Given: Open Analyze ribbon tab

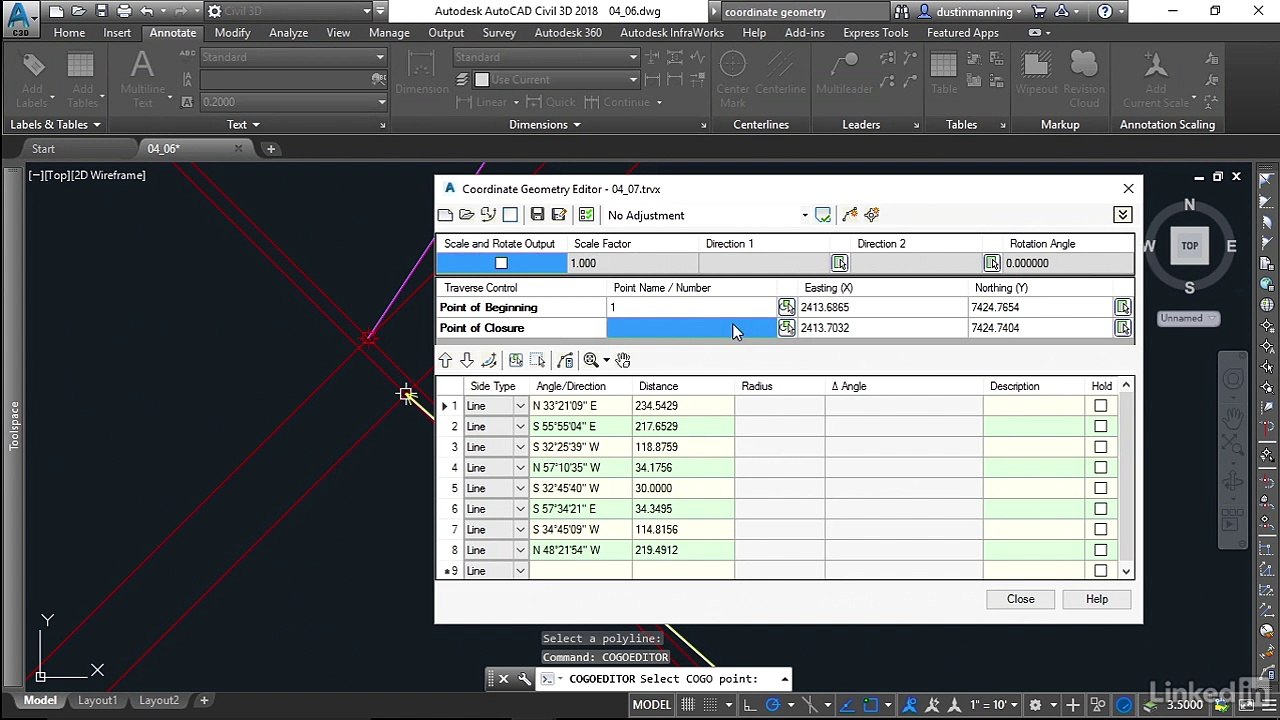Looking at the screenshot, I should click(288, 33).
